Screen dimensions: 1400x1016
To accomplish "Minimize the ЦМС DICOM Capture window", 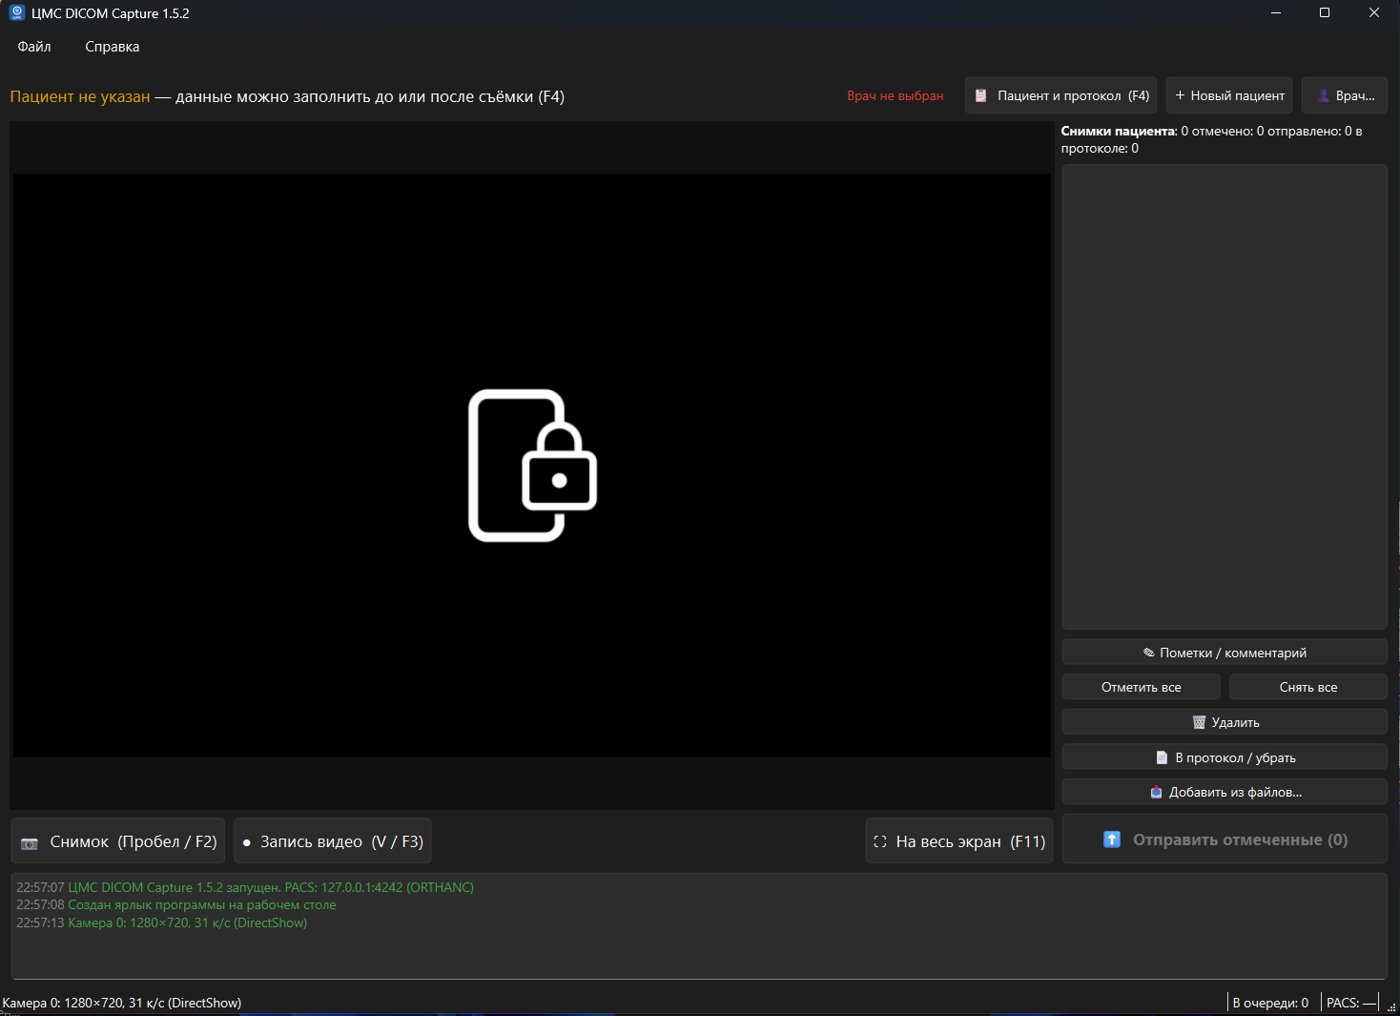I will (x=1276, y=13).
